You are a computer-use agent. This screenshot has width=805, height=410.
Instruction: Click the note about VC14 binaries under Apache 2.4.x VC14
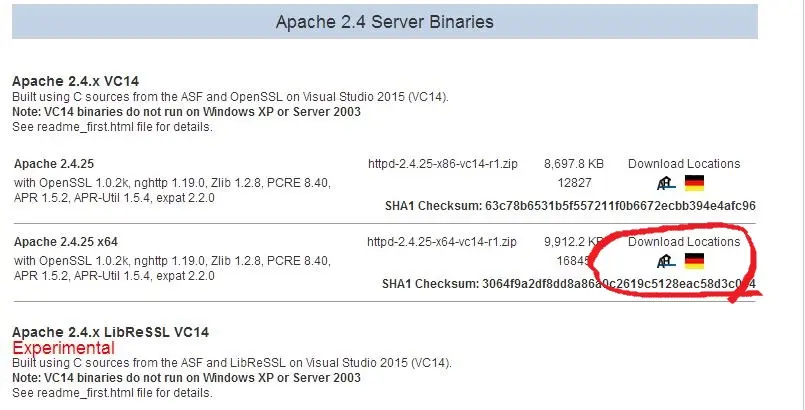186,111
